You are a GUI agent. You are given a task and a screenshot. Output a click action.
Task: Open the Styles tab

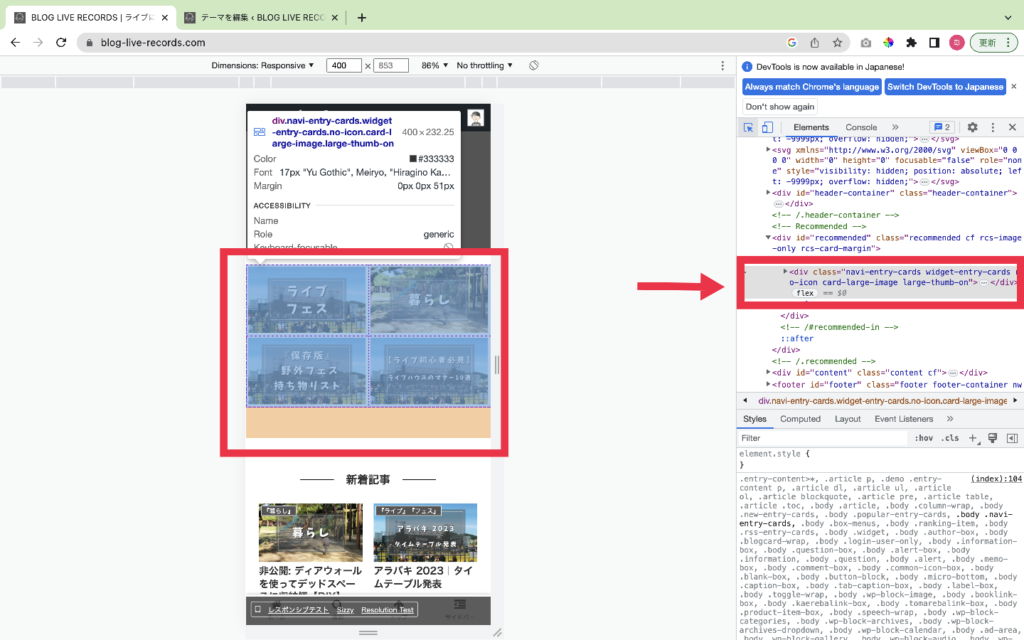point(754,419)
